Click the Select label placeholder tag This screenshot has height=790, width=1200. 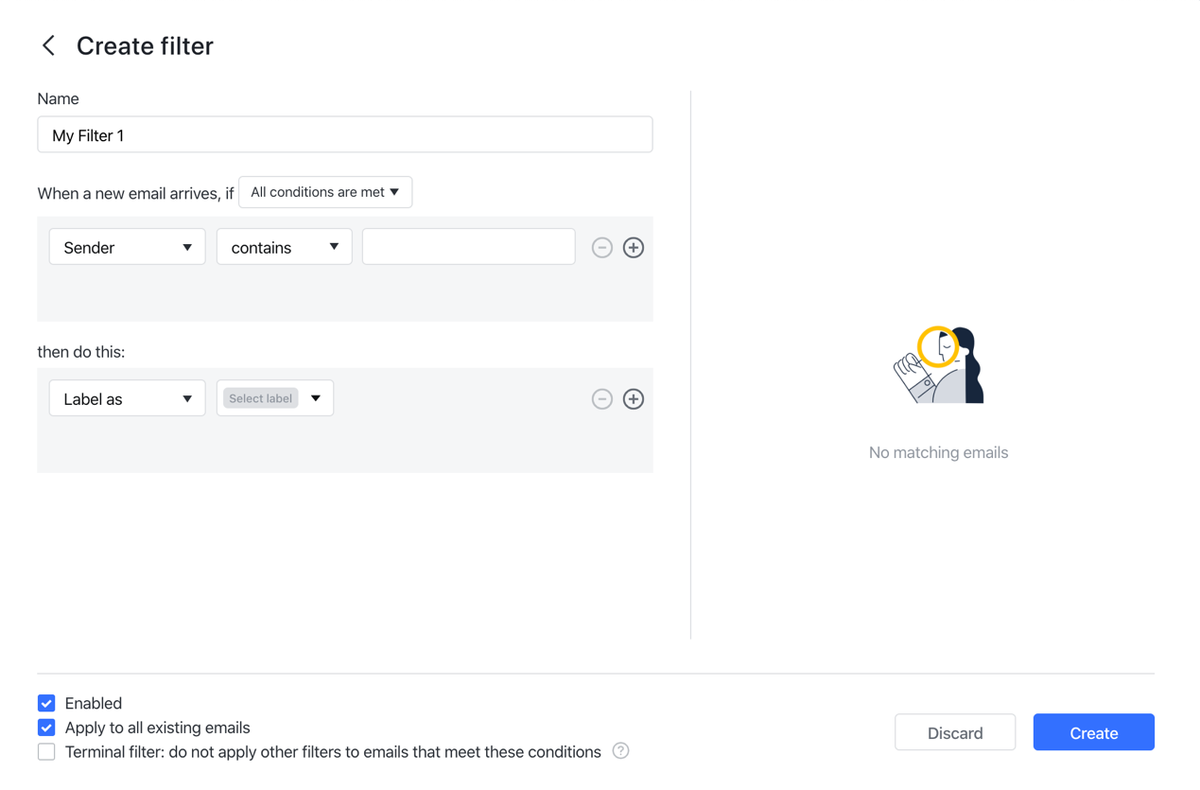point(261,398)
